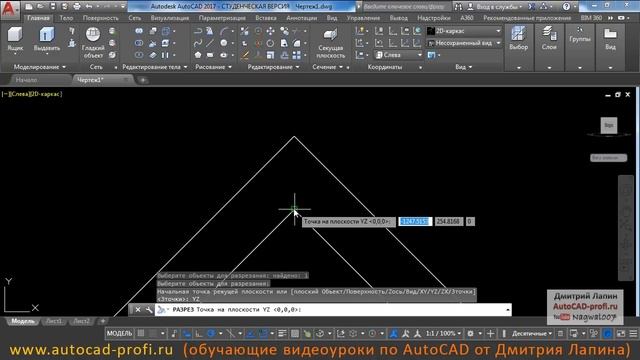
Task: Click the New file icon in quick access toolbar
Action: (x=29, y=7)
